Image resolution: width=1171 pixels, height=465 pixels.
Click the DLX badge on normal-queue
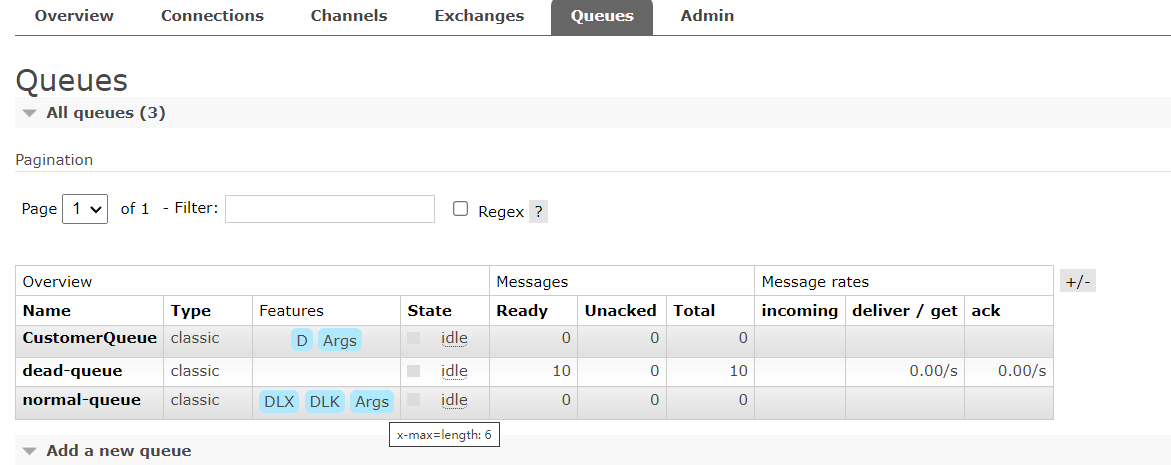[x=279, y=402]
